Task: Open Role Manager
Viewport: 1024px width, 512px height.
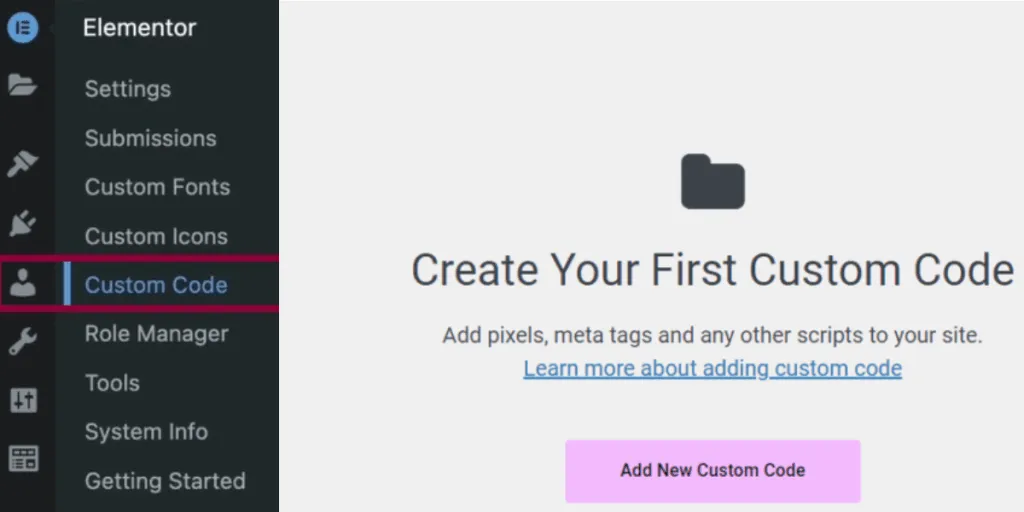Action: pos(156,334)
